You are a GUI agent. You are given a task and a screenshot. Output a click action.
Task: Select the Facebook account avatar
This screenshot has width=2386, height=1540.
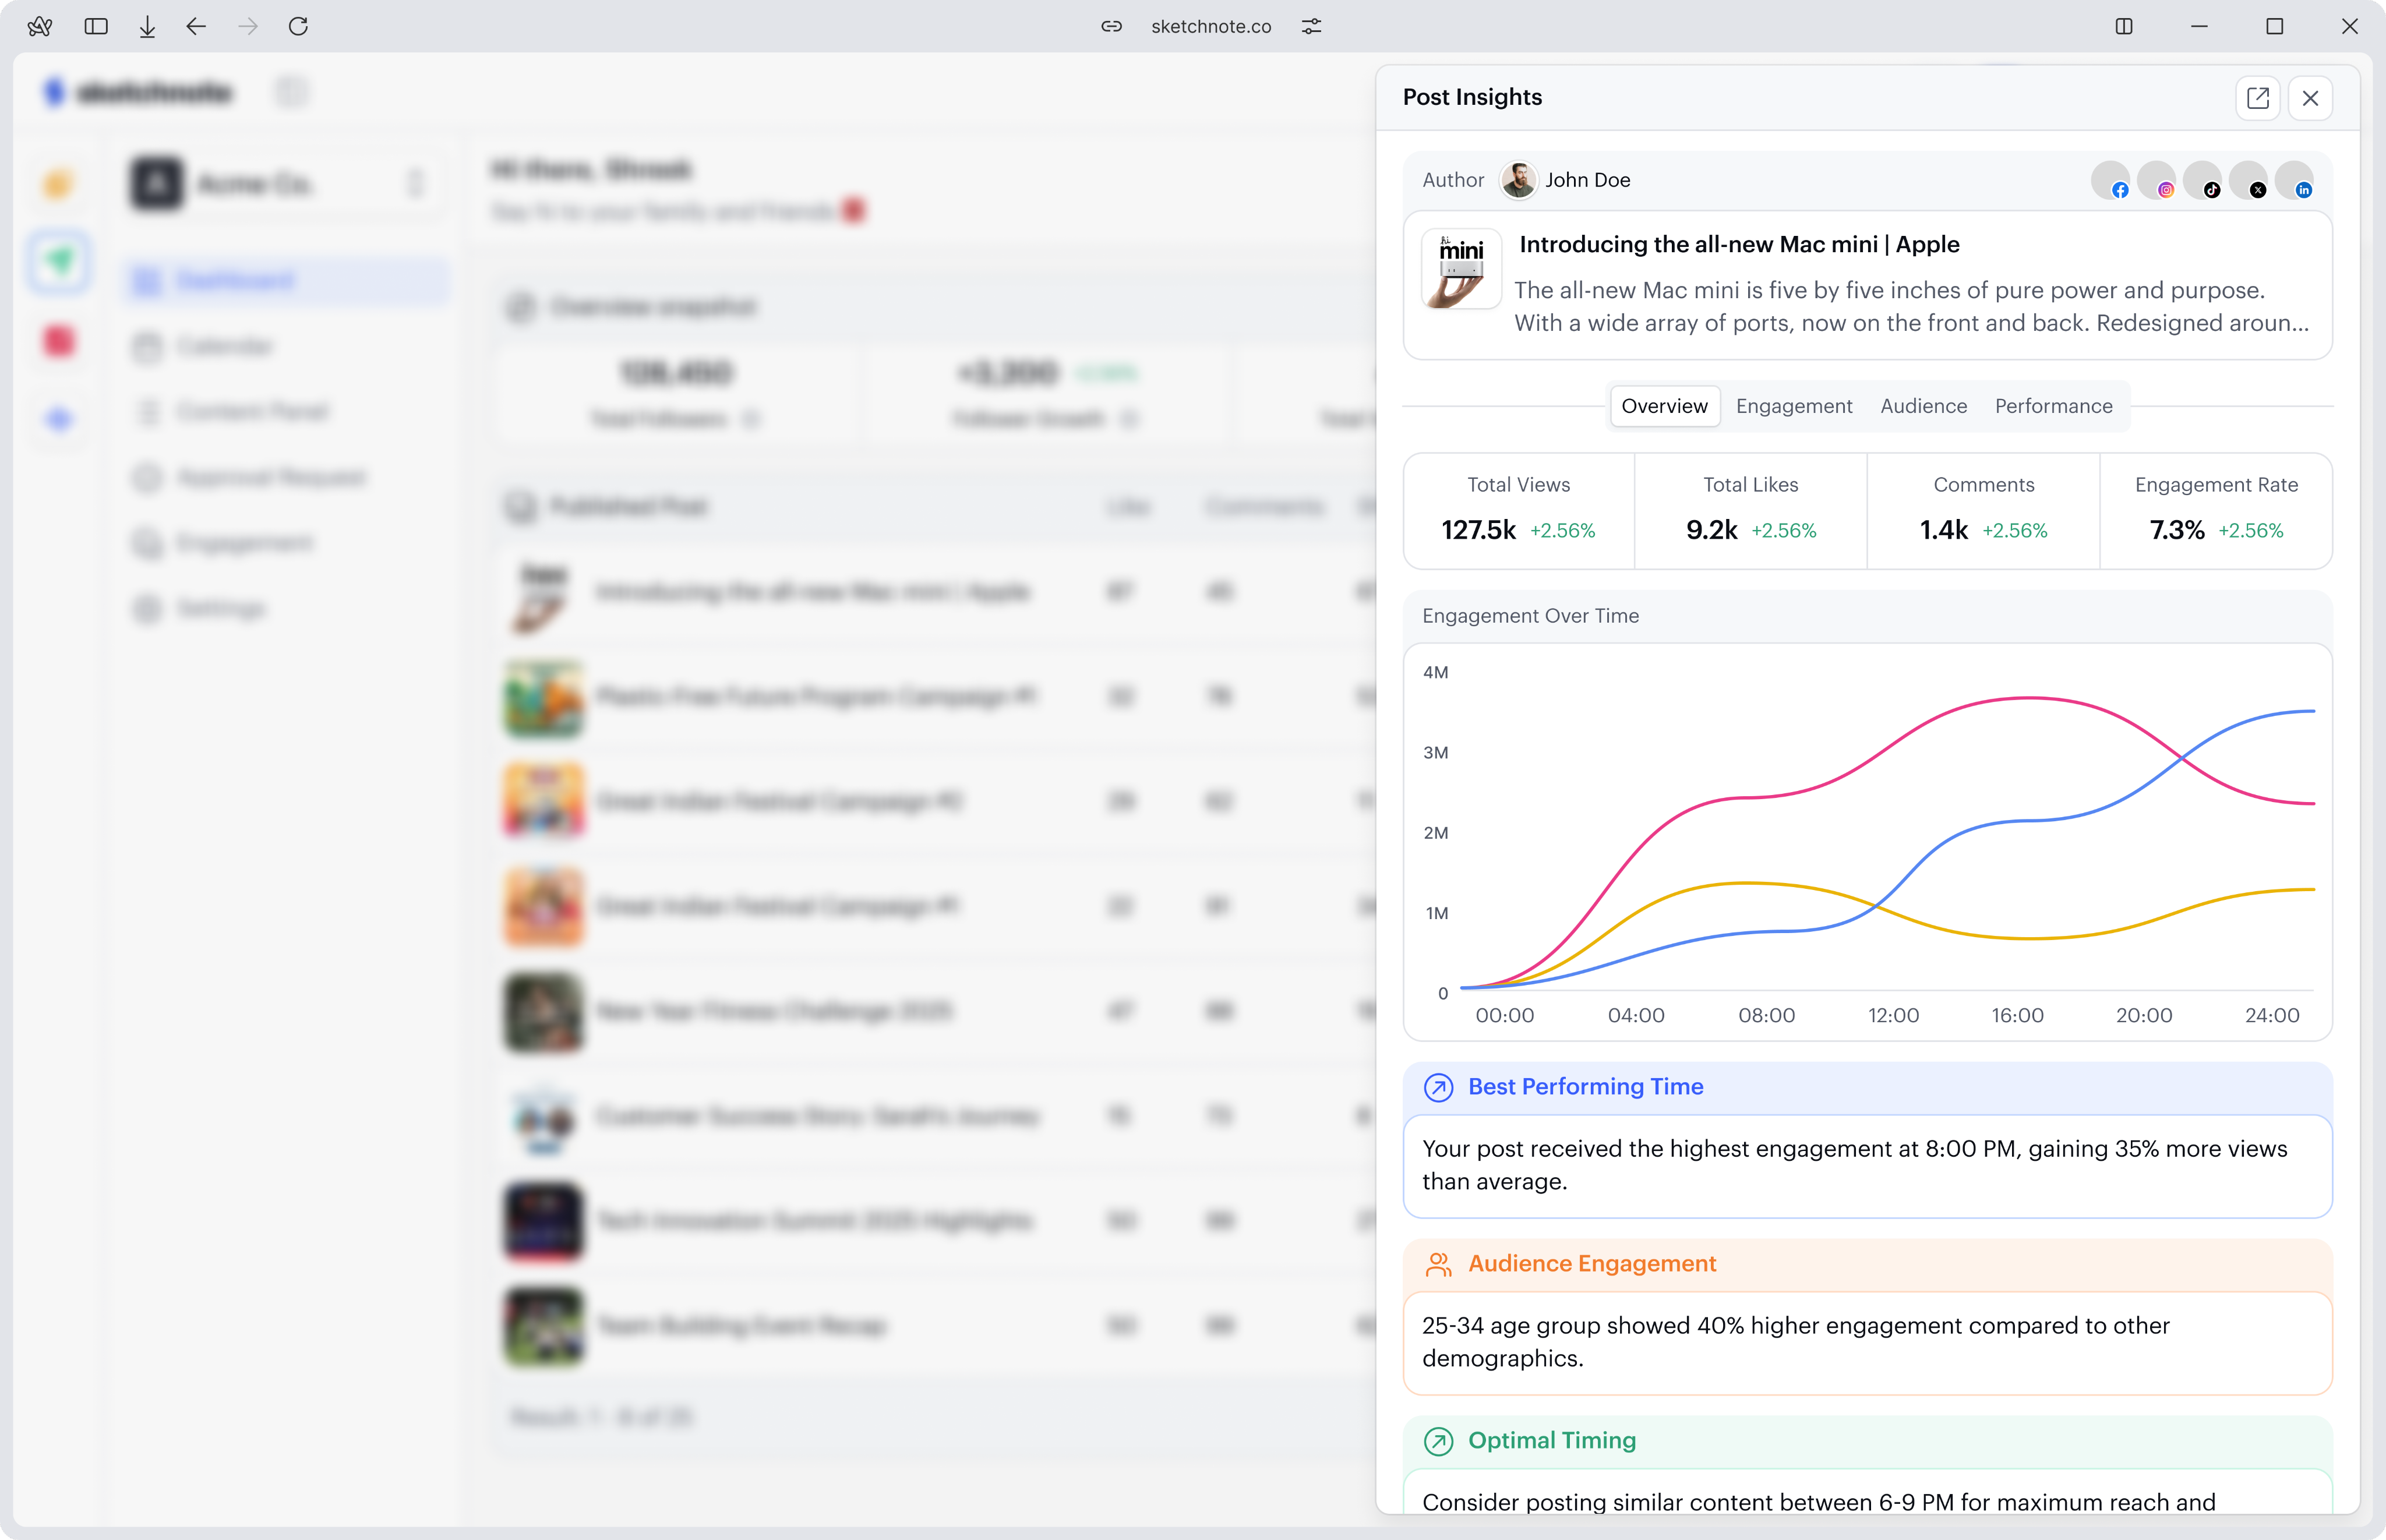click(x=2110, y=181)
